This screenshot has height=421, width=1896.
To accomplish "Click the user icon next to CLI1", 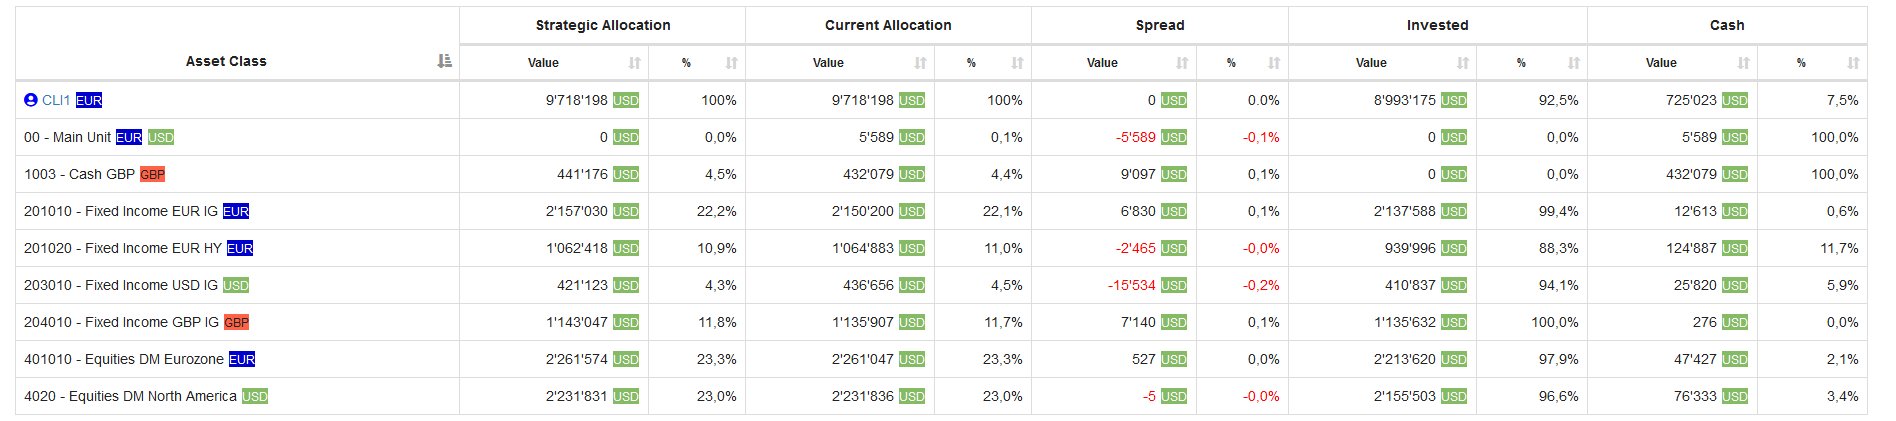I will (31, 100).
